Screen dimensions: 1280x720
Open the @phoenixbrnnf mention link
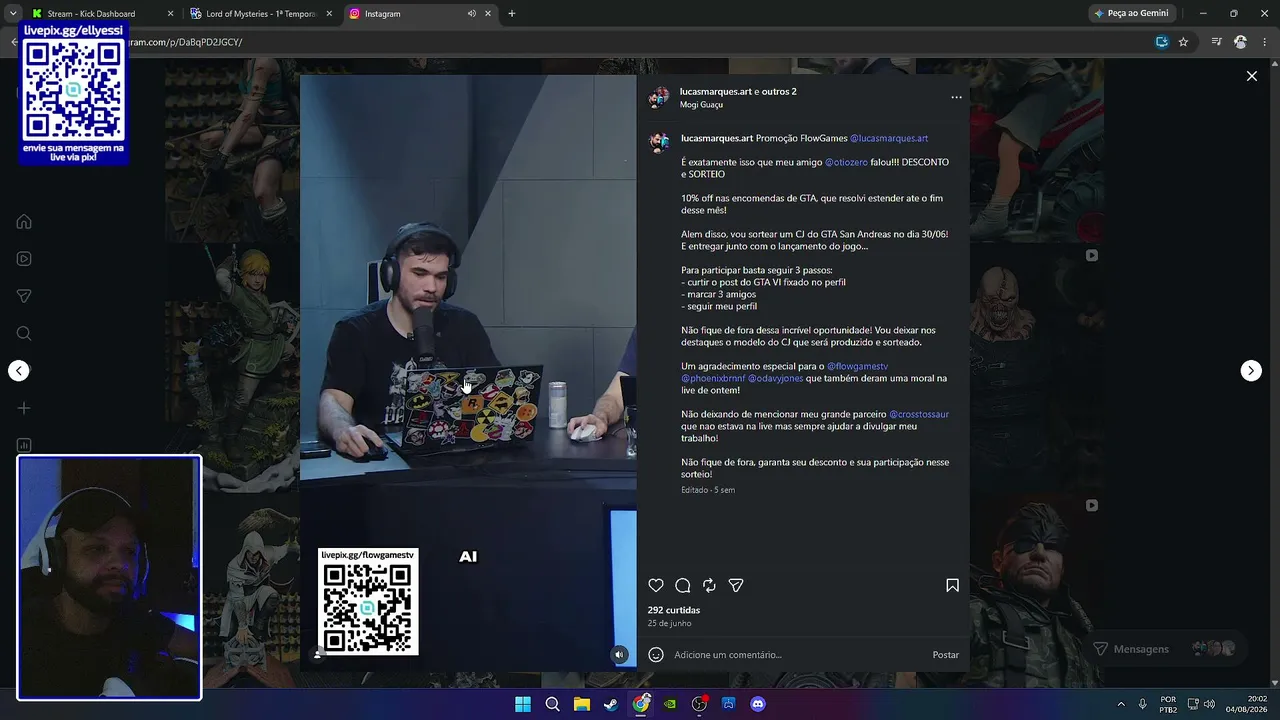(713, 378)
